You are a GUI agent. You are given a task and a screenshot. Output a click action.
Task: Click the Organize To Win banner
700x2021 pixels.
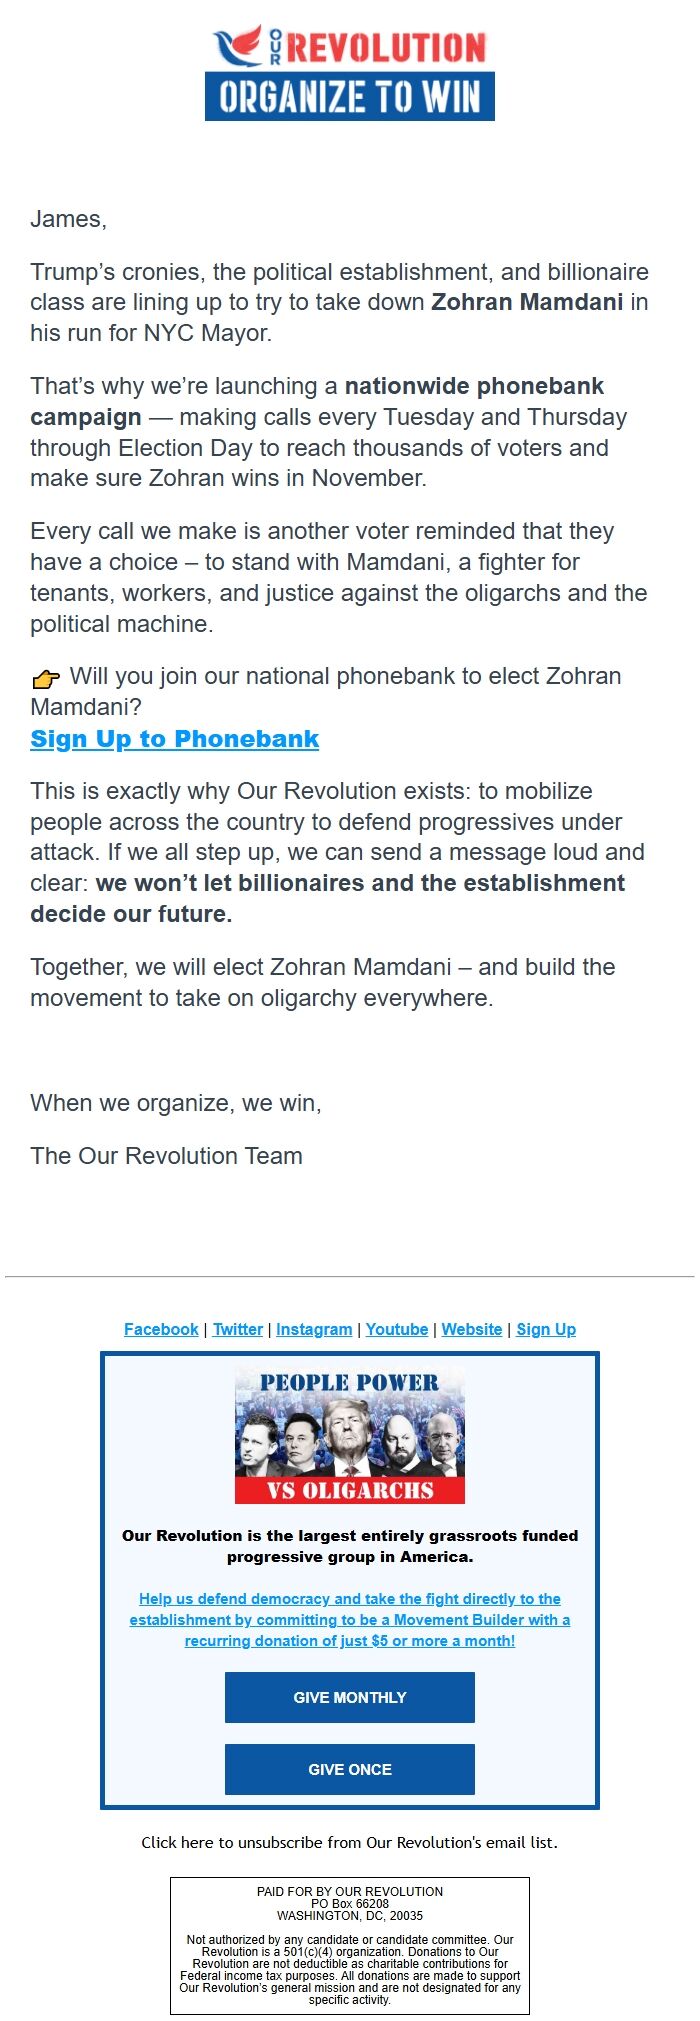[x=350, y=97]
